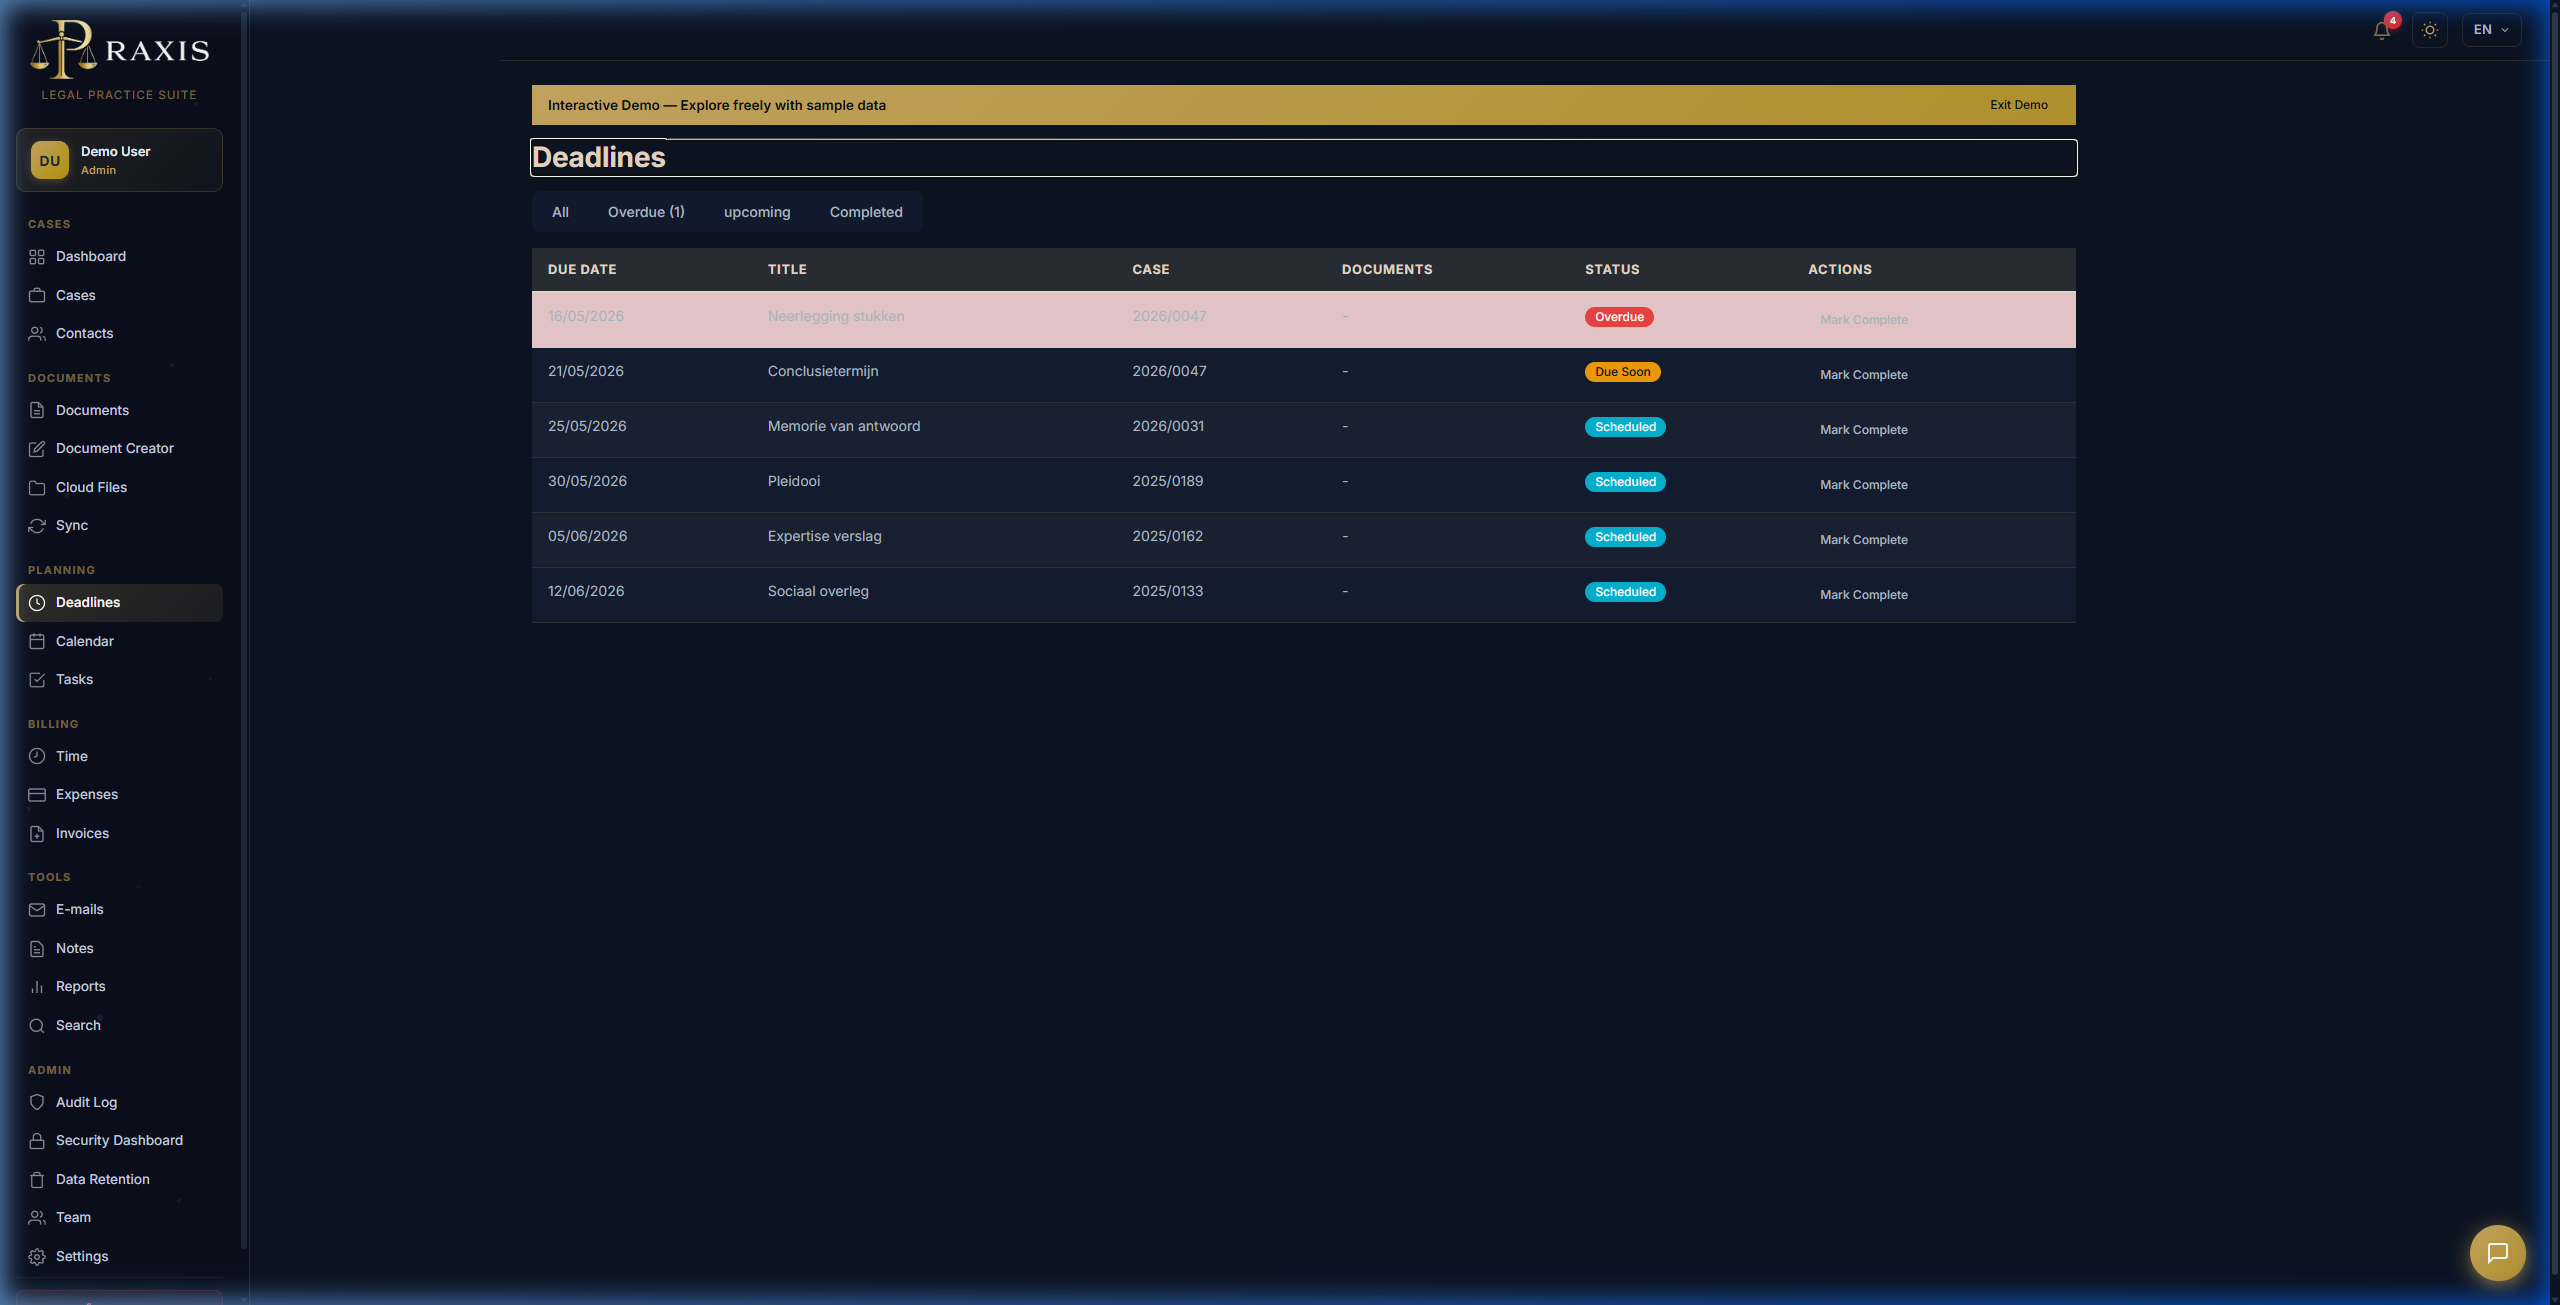Click case number 2025/0189
The image size is (2560, 1305).
[x=1168, y=481]
